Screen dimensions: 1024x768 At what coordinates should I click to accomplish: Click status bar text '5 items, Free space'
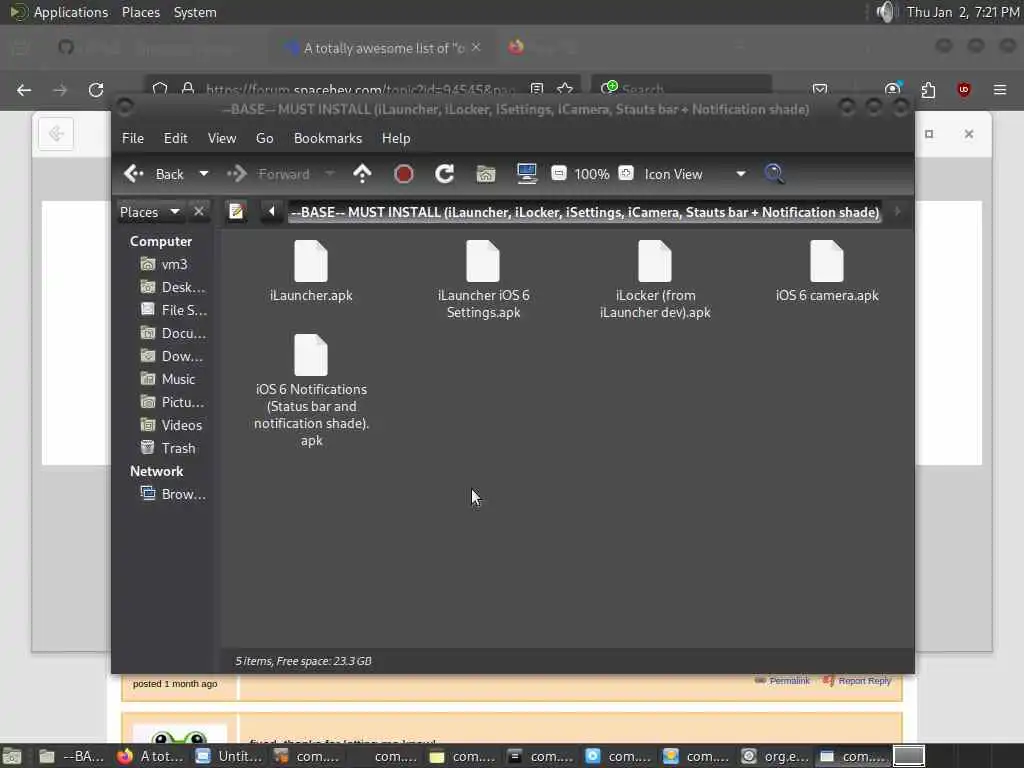[x=303, y=661]
